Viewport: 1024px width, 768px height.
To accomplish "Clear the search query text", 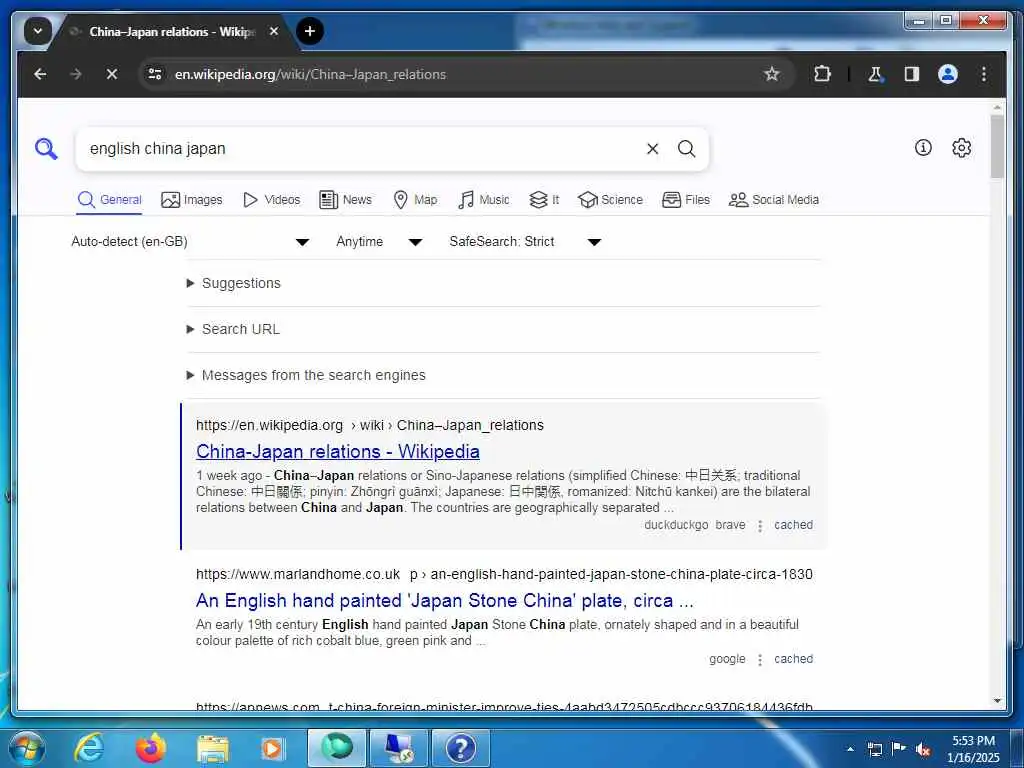I will 652,149.
